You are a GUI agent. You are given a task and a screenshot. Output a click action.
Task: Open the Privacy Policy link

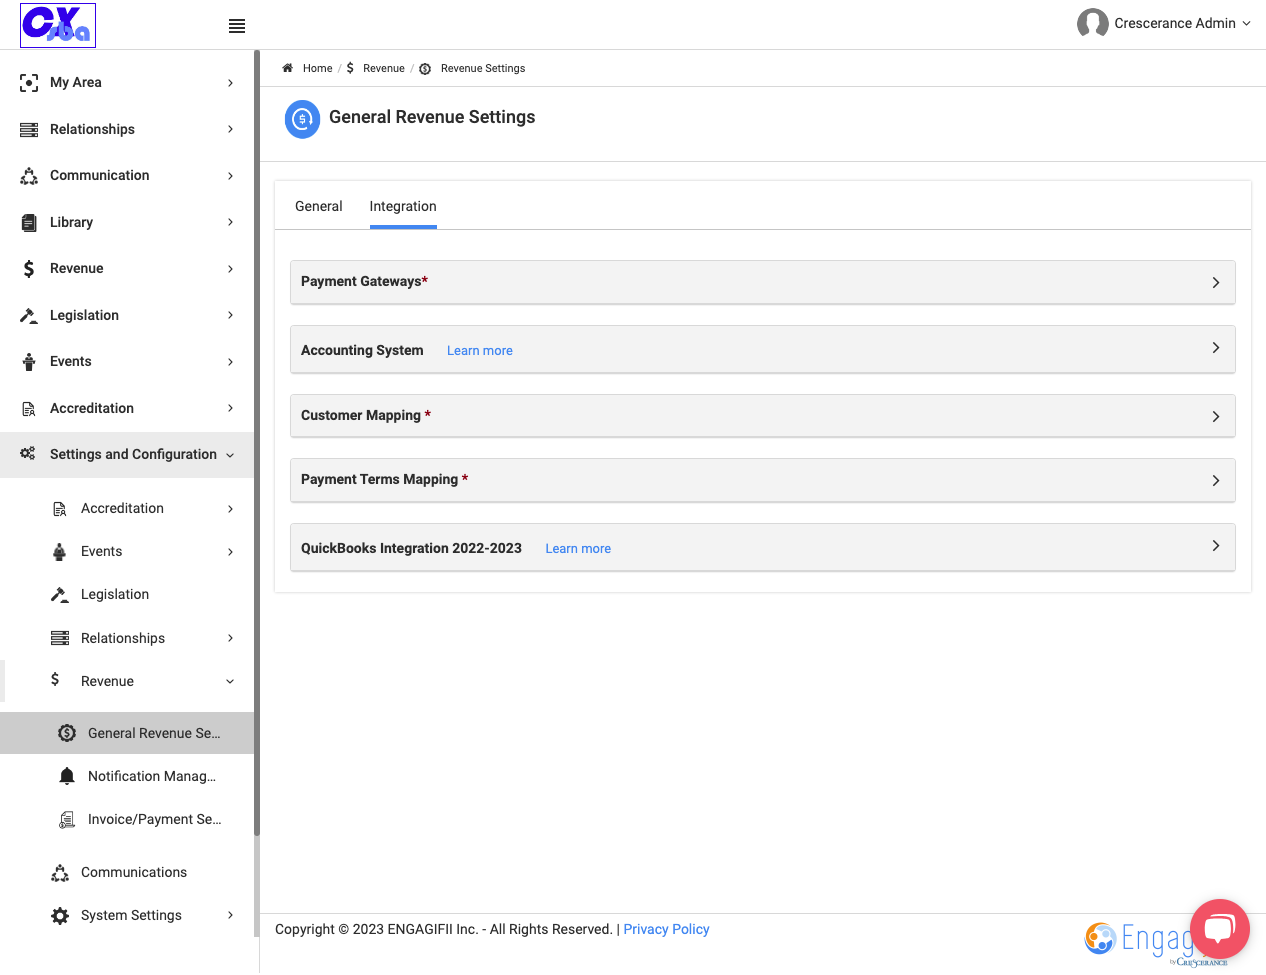(x=666, y=930)
